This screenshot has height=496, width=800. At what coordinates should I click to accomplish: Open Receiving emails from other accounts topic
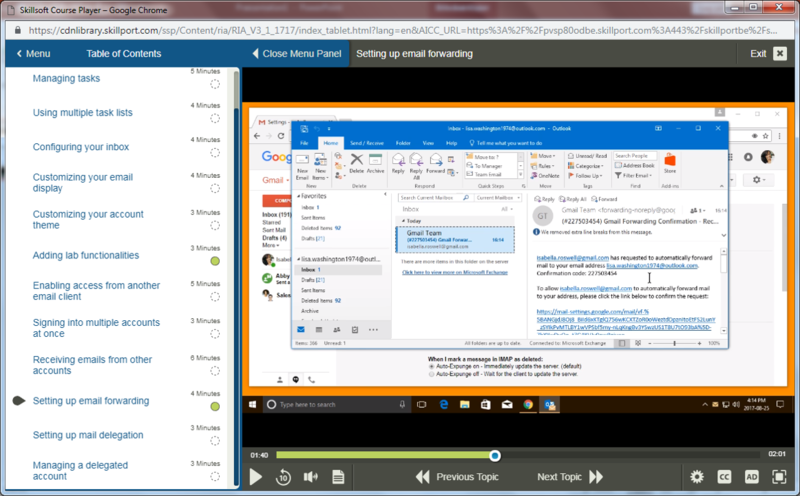click(x=92, y=365)
